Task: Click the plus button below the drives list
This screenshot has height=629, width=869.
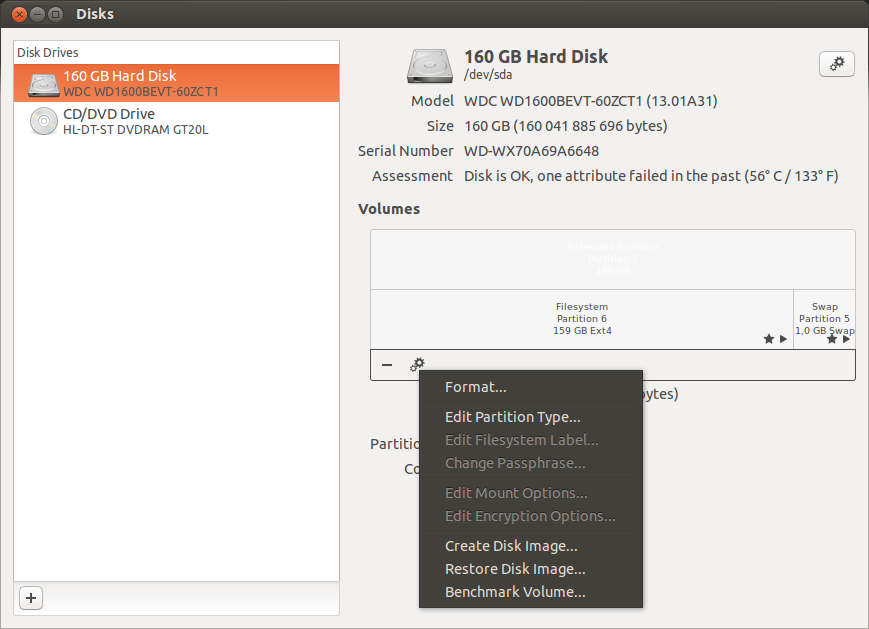Action: tap(31, 598)
